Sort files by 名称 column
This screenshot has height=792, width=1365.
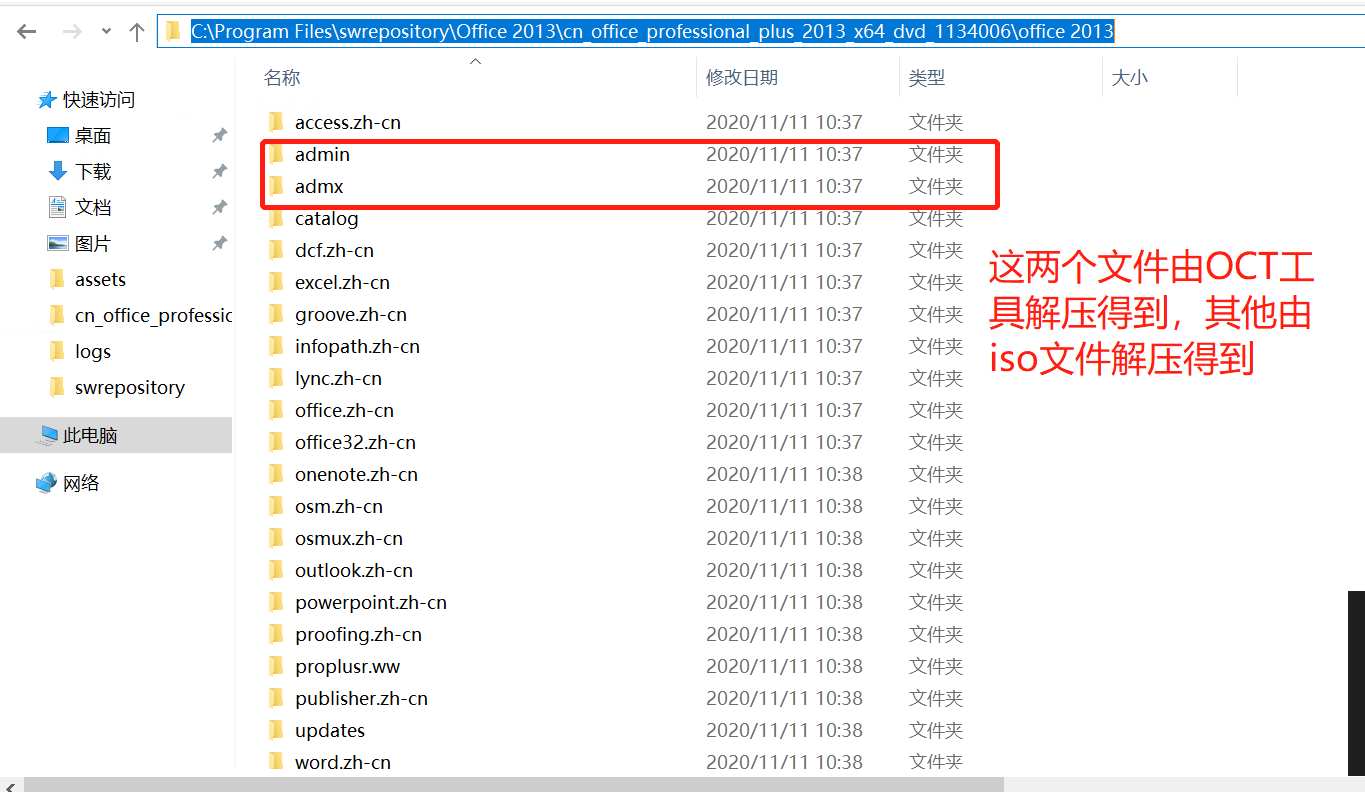coord(282,77)
